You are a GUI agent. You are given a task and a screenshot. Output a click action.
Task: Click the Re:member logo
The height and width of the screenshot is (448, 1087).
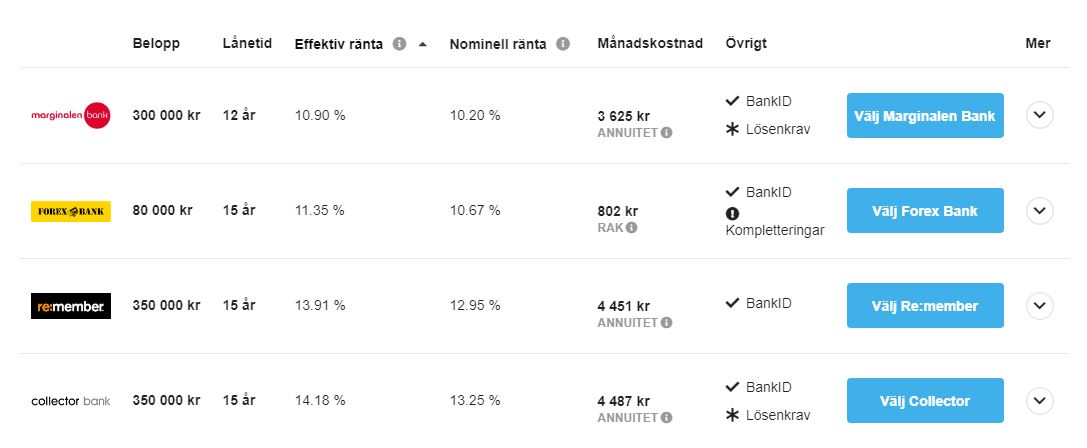pos(71,306)
